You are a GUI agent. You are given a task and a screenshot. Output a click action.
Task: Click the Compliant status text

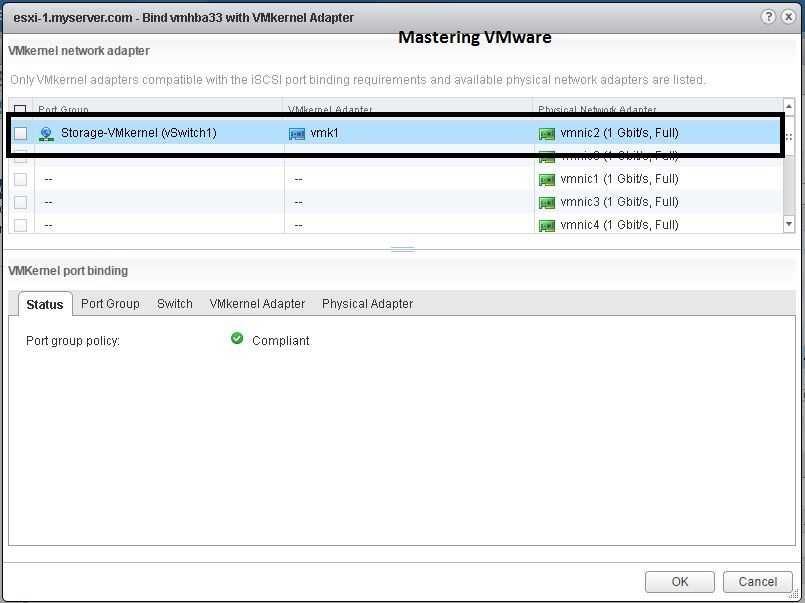pos(280,341)
